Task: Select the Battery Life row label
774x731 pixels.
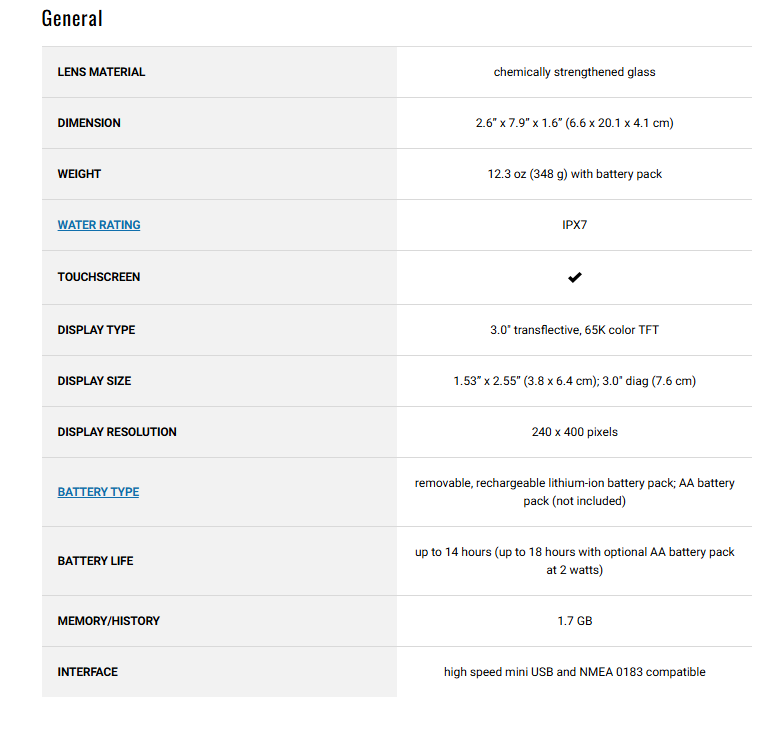Action: (x=95, y=561)
